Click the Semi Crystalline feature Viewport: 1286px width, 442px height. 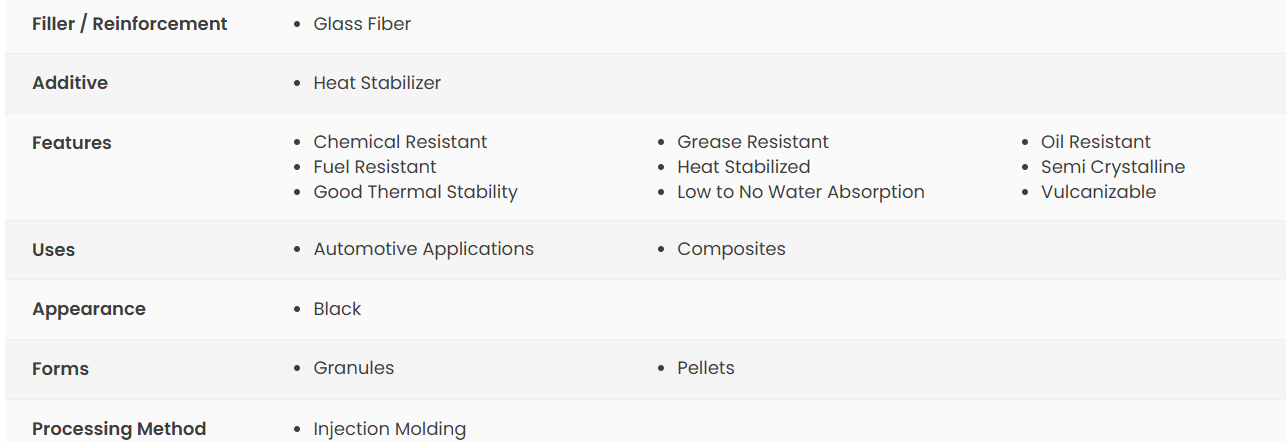[1113, 167]
